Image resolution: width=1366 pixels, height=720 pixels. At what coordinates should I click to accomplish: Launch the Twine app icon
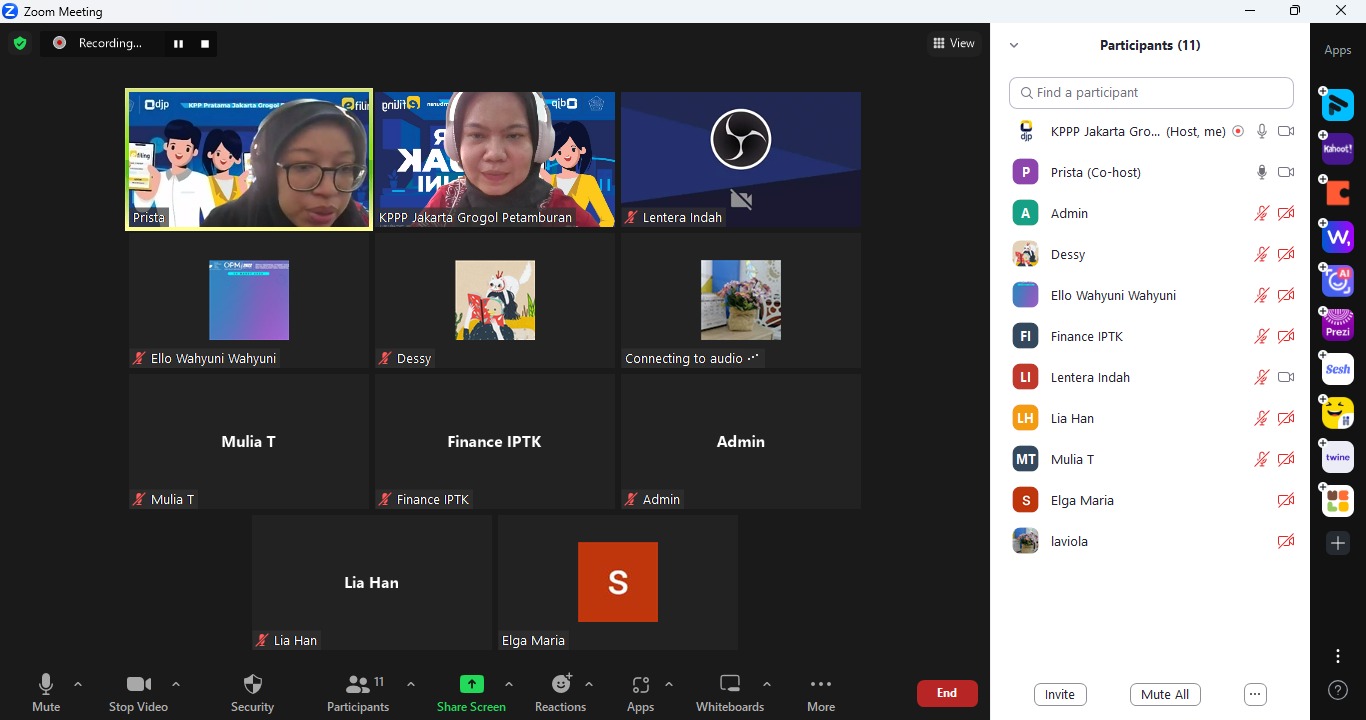[x=1338, y=457]
